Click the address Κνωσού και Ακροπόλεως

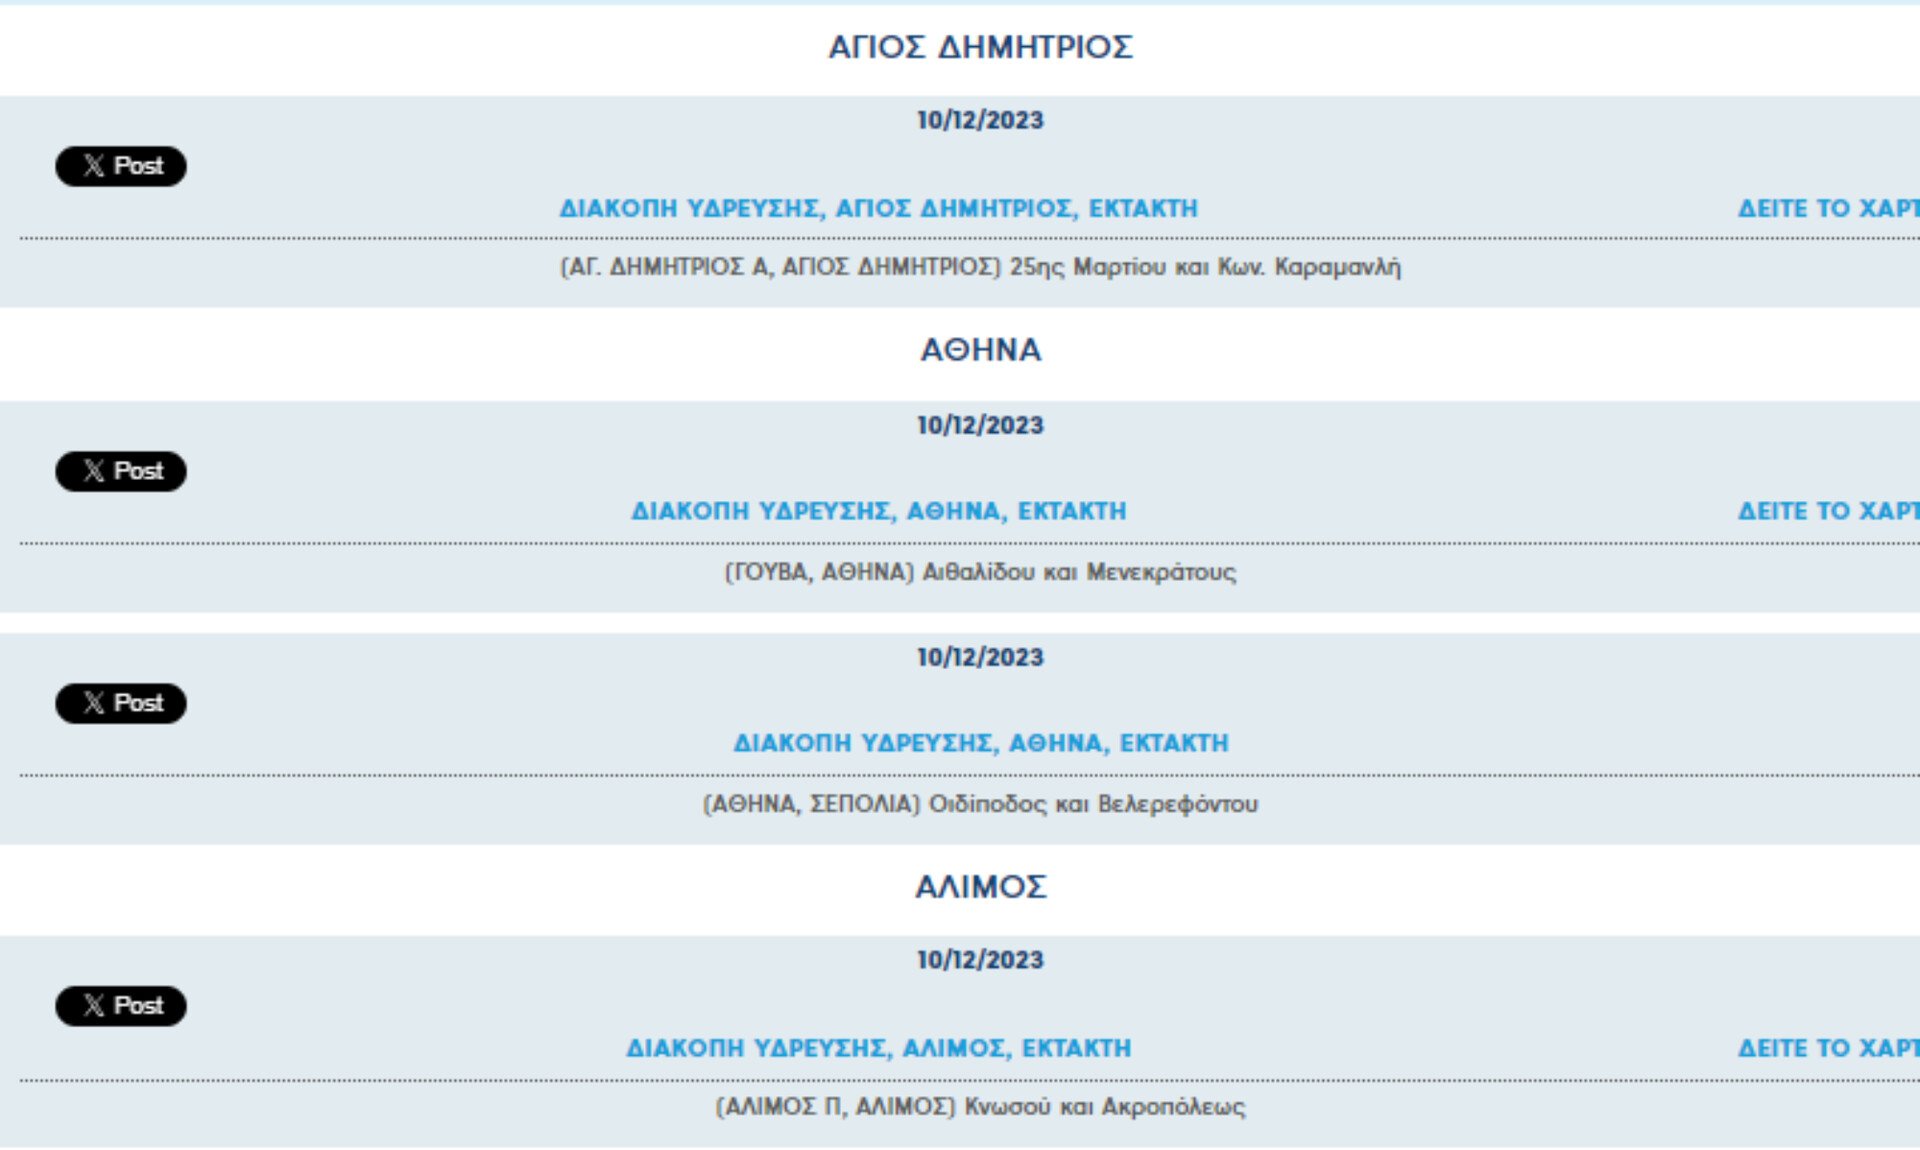(1105, 1107)
